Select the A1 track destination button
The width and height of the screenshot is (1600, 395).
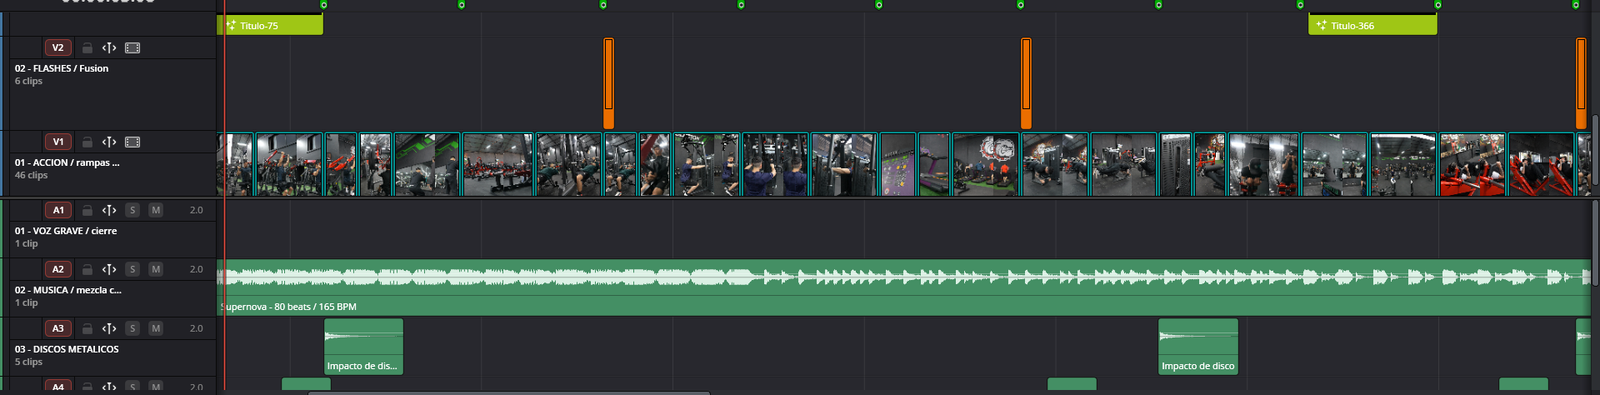point(57,210)
